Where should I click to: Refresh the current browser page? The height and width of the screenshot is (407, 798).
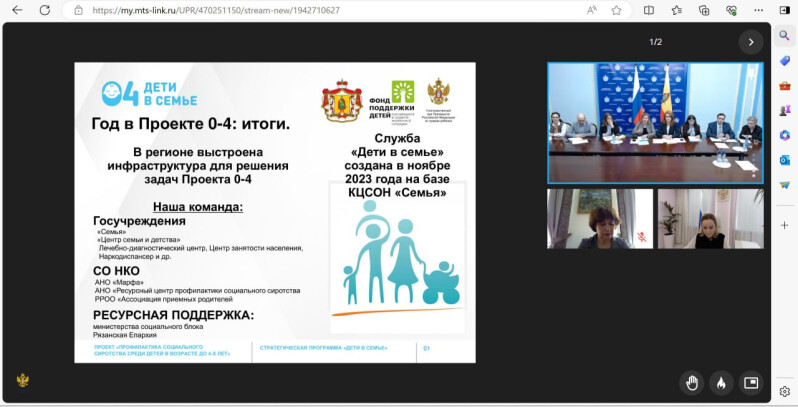click(45, 11)
